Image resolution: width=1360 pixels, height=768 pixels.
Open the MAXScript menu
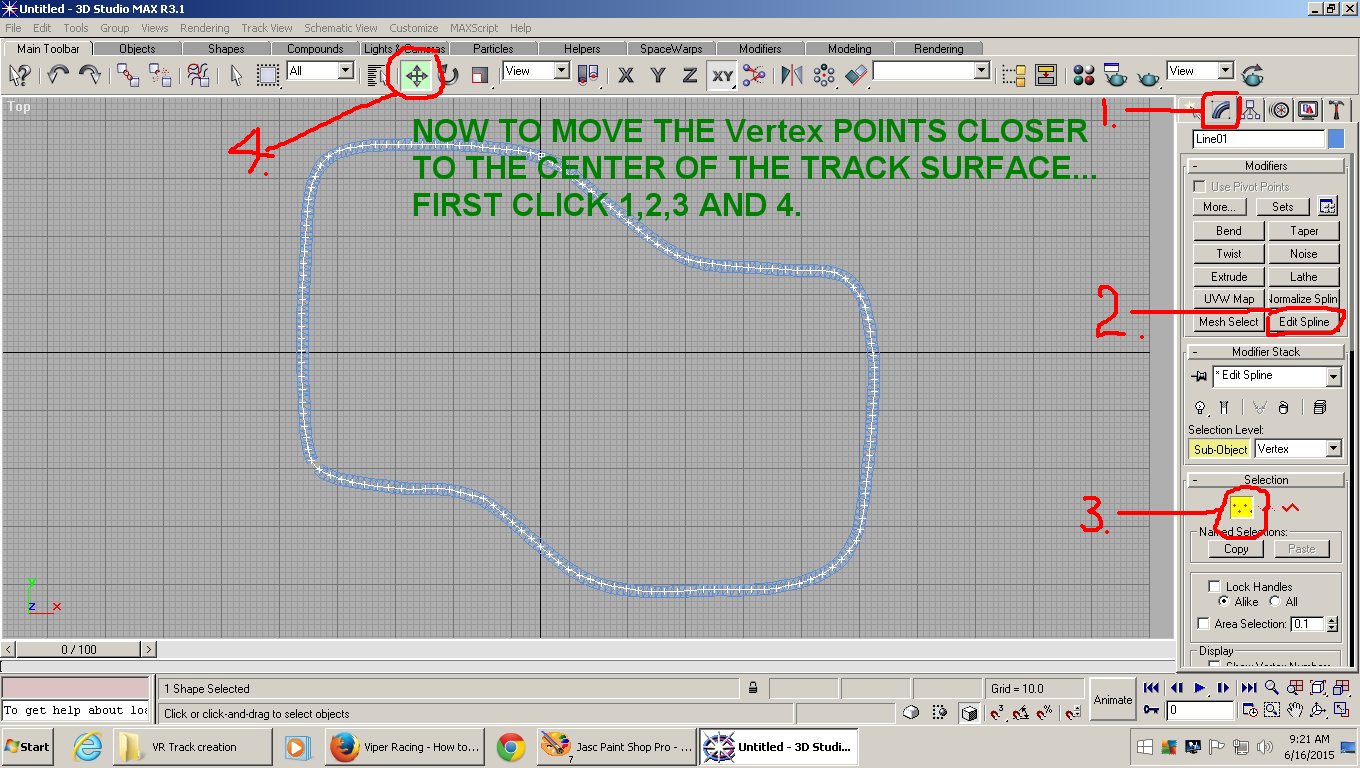tap(474, 28)
